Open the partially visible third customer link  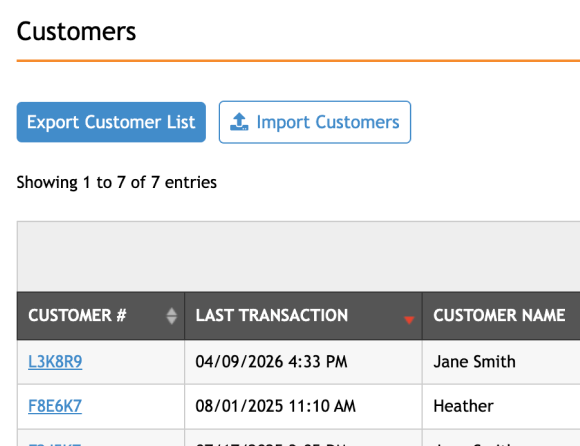point(55,444)
